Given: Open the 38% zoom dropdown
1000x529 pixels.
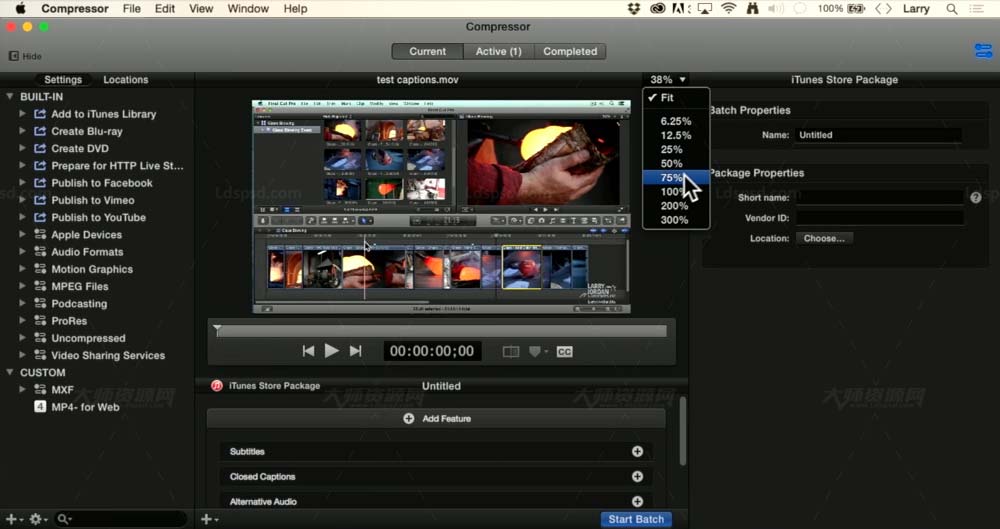Looking at the screenshot, I should [668, 80].
